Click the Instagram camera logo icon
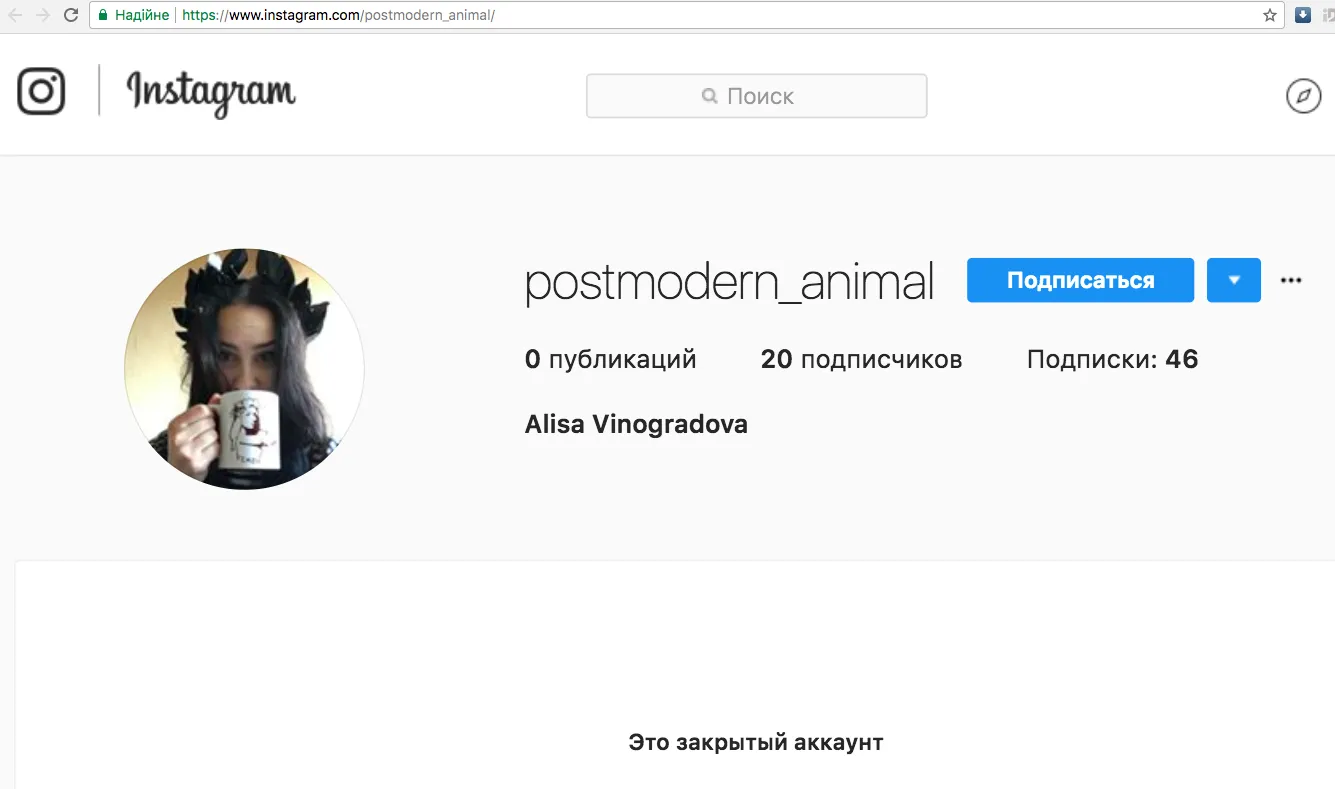 click(x=41, y=91)
